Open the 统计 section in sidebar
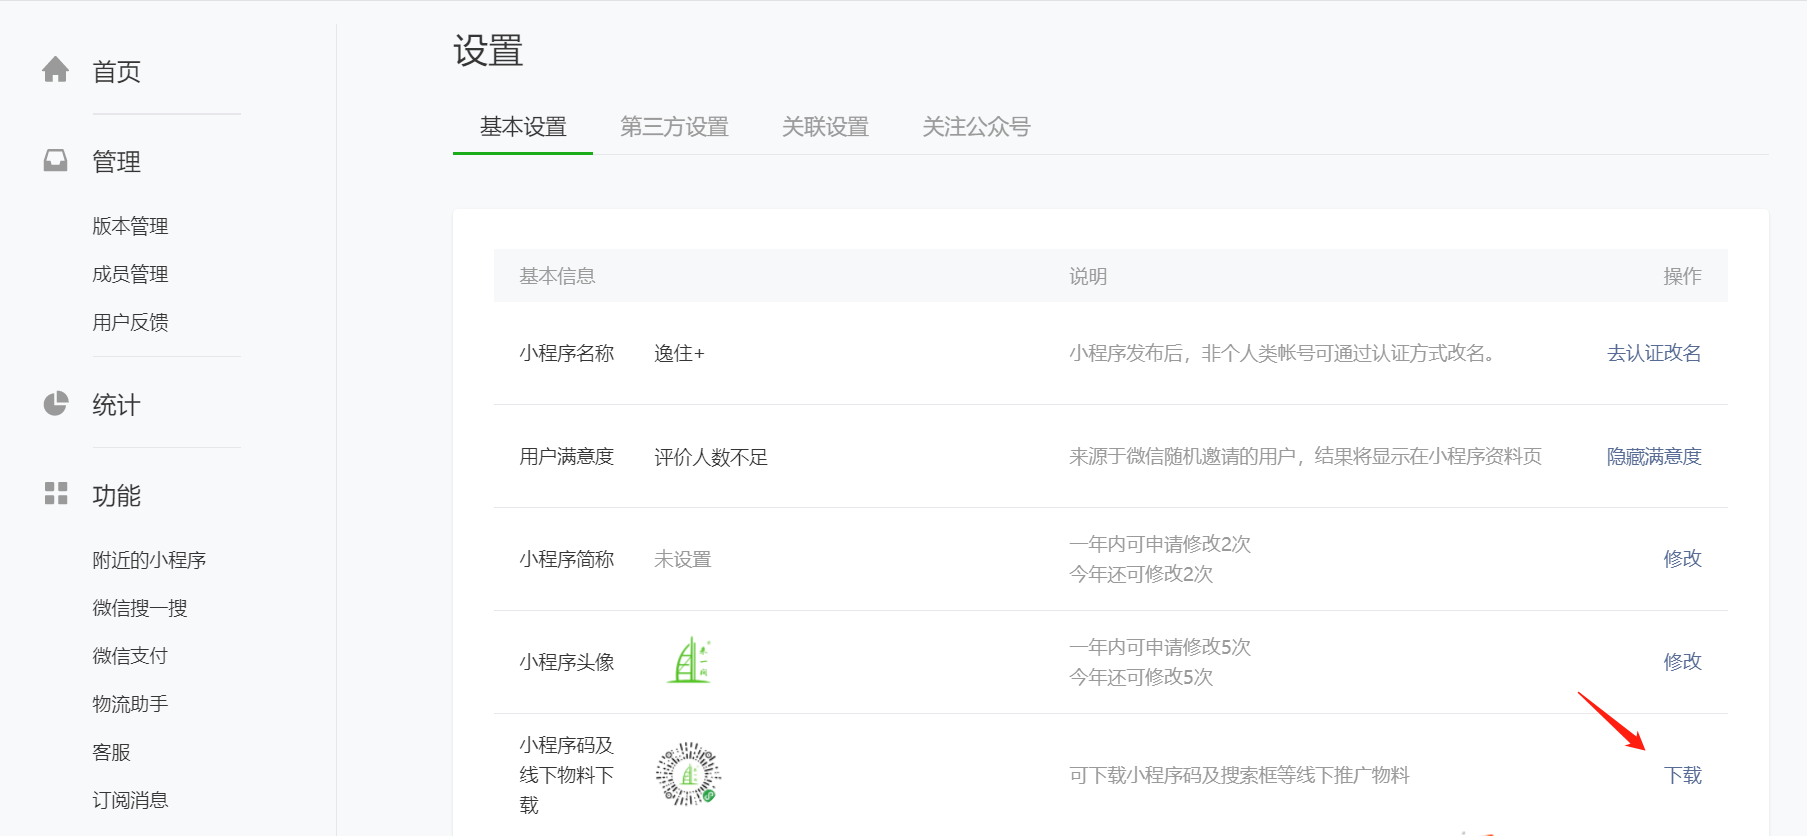The image size is (1807, 836). click(116, 405)
